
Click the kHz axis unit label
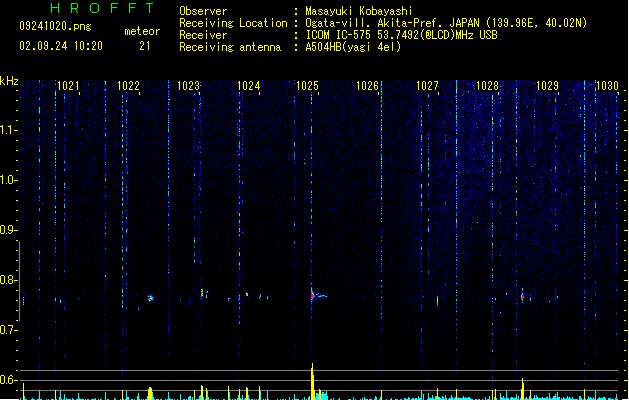[9, 81]
